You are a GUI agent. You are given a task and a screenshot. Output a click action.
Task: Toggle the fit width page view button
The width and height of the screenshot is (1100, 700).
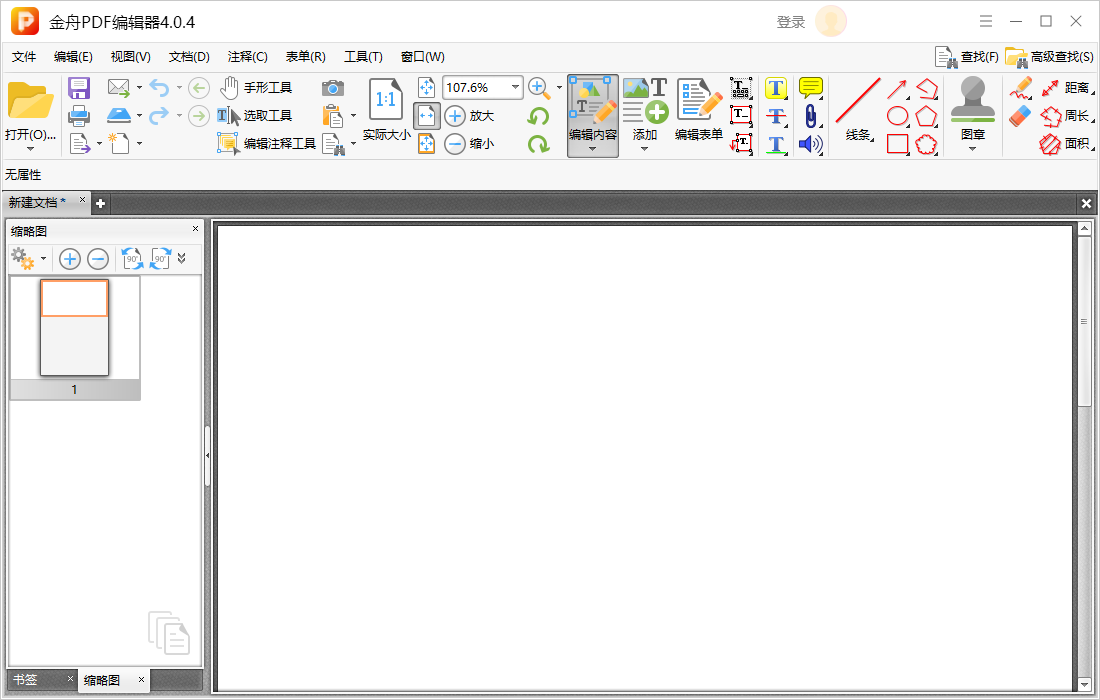click(x=427, y=116)
